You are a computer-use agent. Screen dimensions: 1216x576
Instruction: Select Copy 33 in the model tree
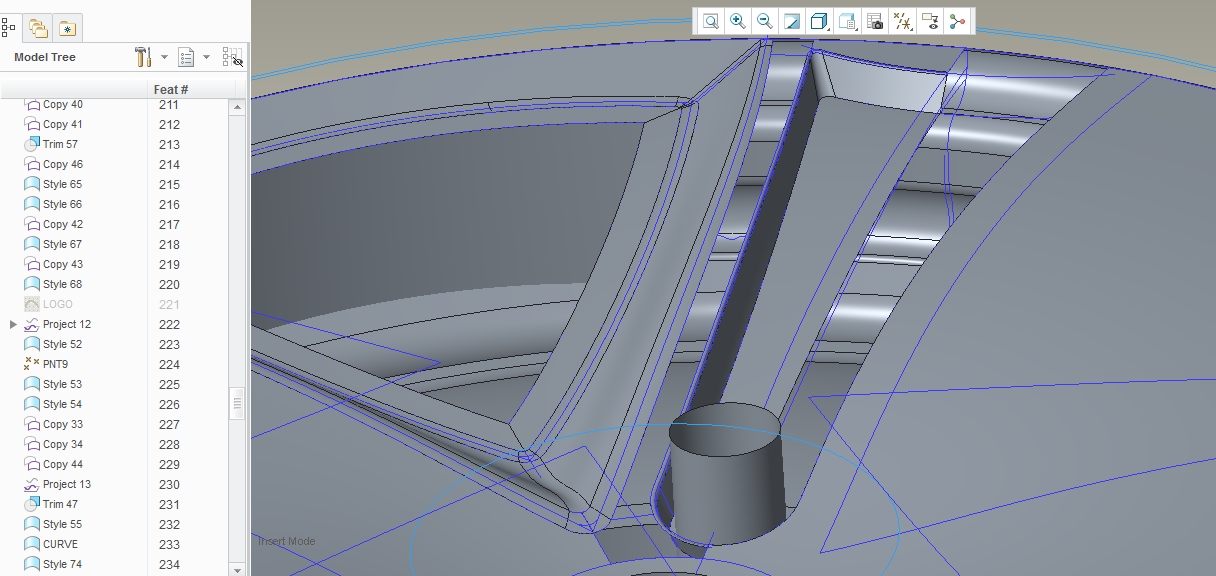click(62, 424)
